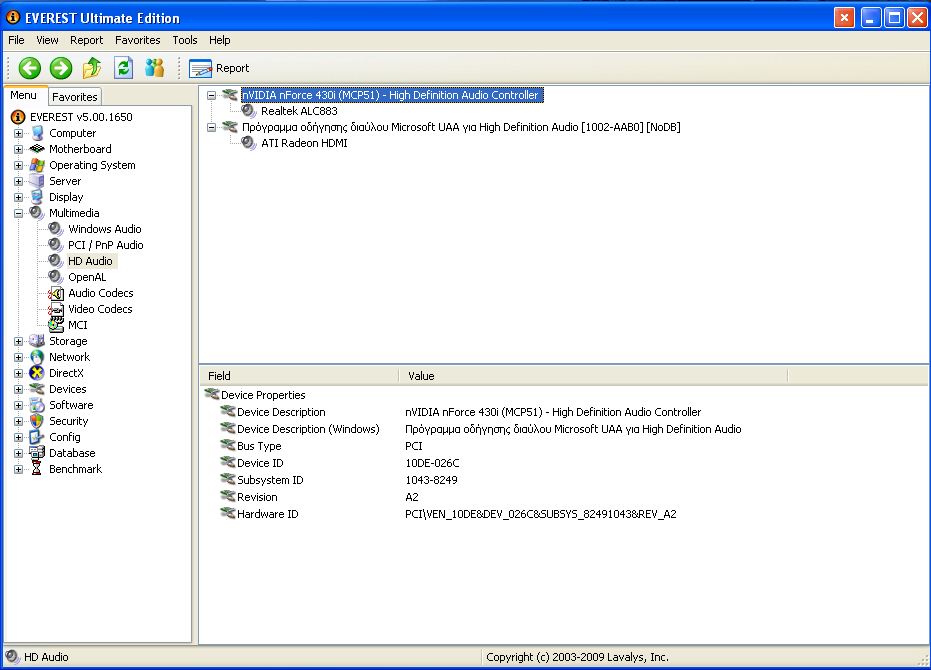Select the Revision A2 value

click(x=412, y=497)
